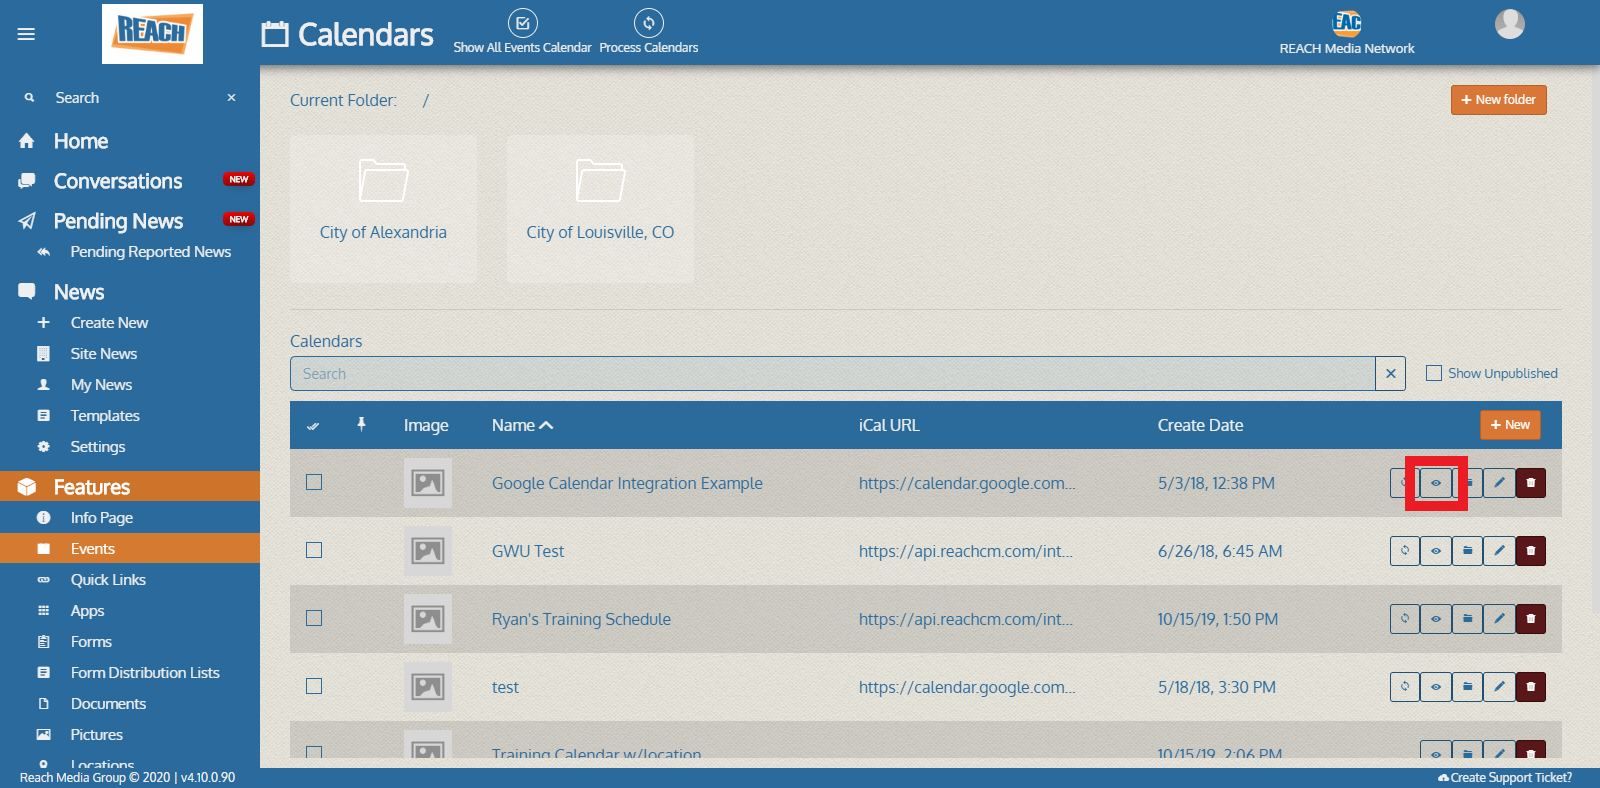The height and width of the screenshot is (788, 1600).
Task: Click the calendars Search input field
Action: (x=832, y=373)
